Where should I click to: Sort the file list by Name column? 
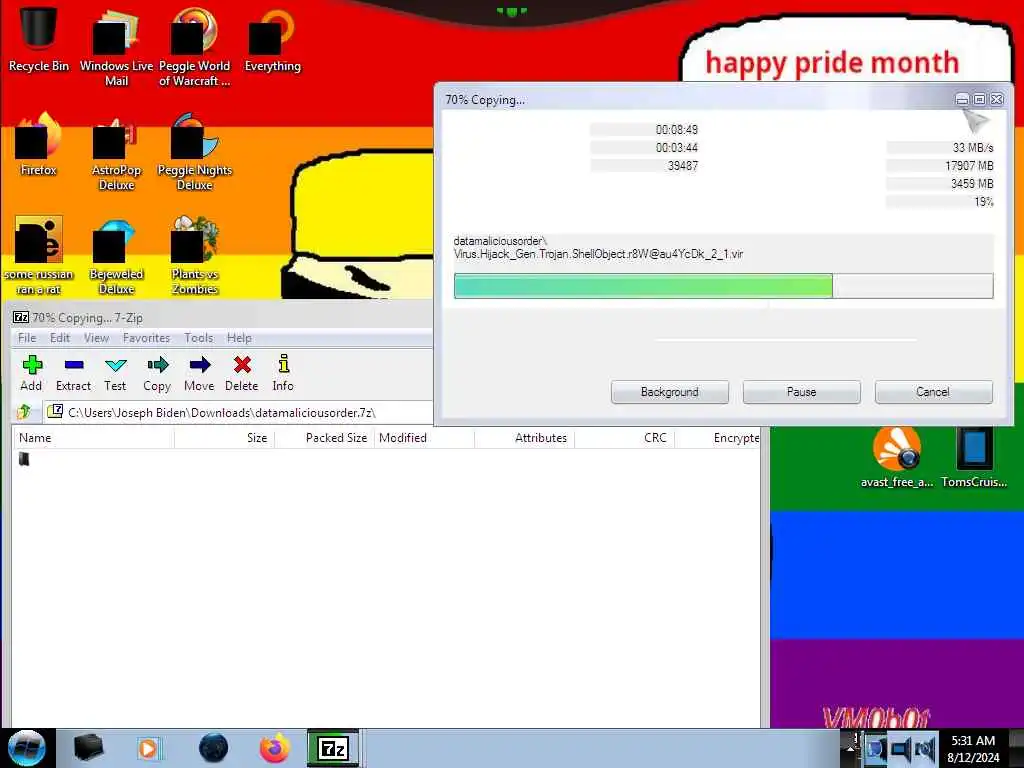(93, 438)
